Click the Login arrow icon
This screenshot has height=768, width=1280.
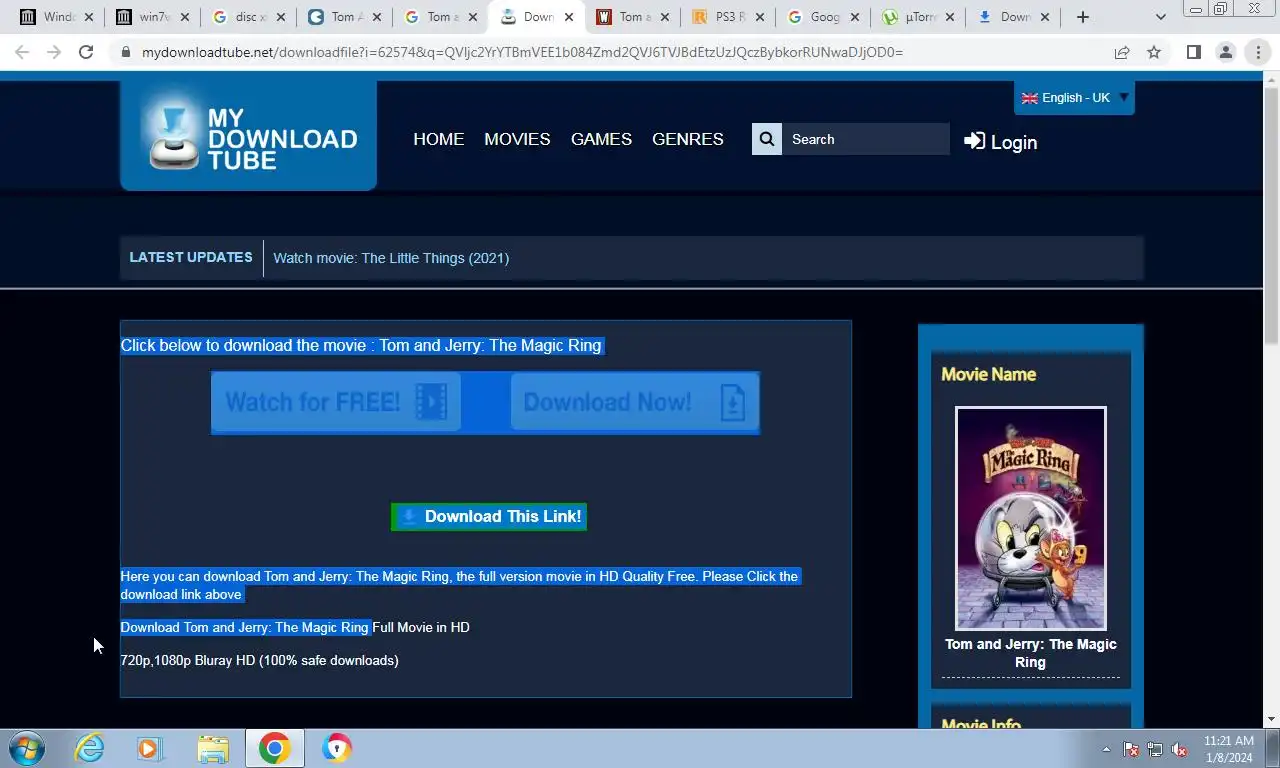click(974, 141)
